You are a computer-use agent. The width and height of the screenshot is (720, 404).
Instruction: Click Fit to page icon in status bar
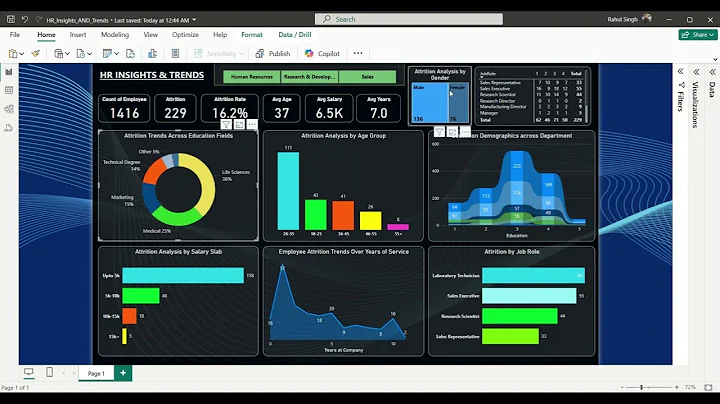pyautogui.click(x=709, y=387)
